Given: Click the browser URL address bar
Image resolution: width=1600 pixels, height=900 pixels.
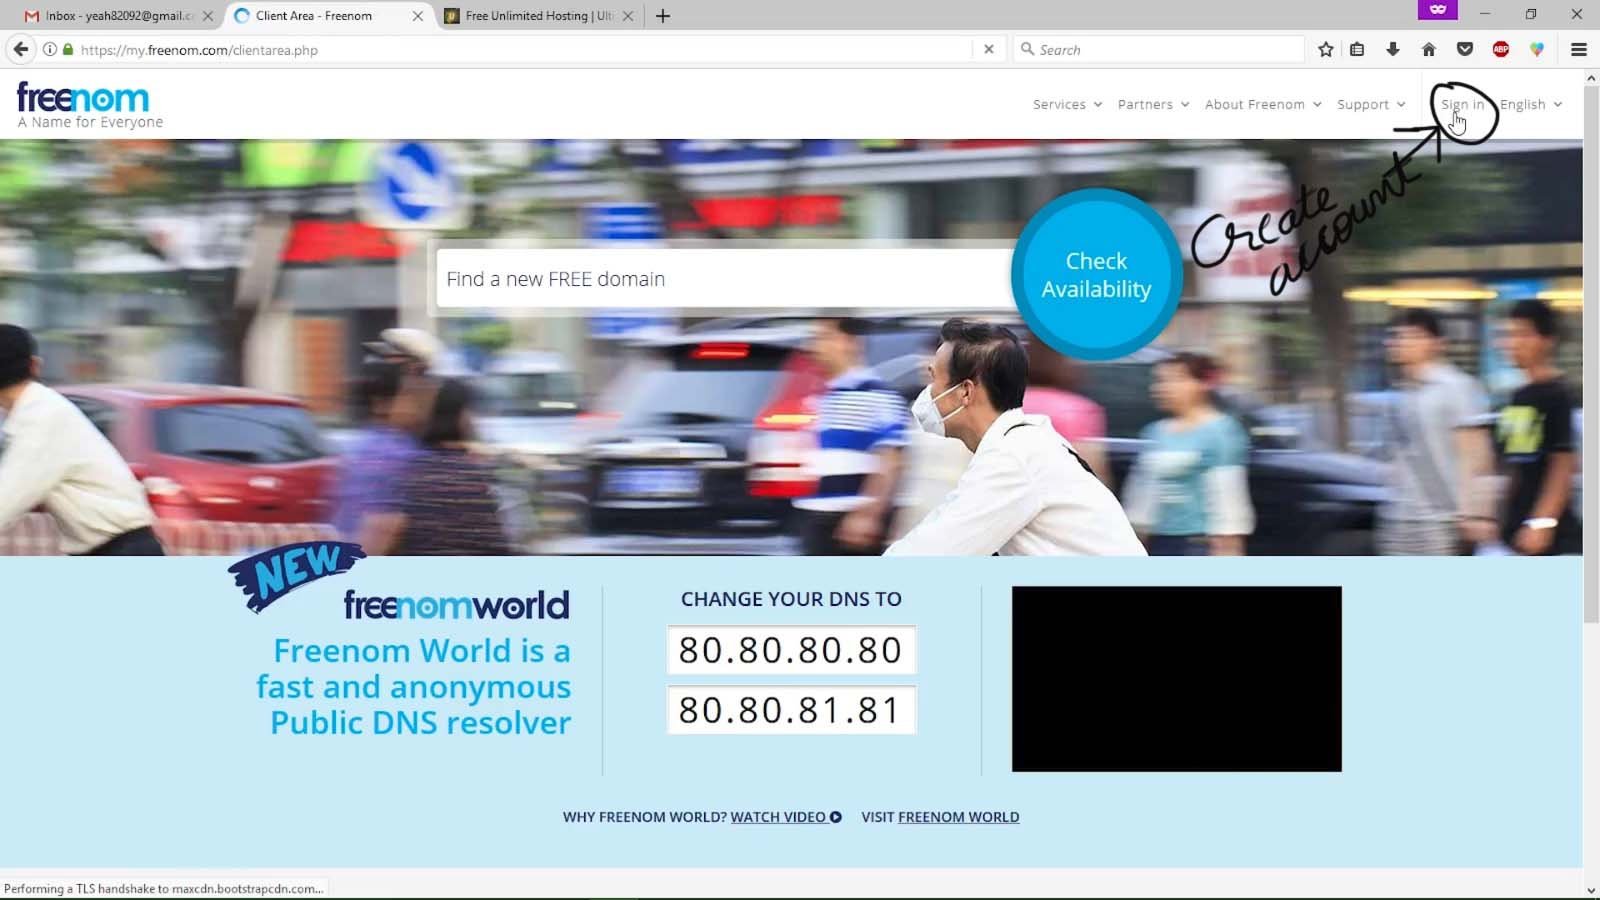Looking at the screenshot, I should [x=520, y=49].
